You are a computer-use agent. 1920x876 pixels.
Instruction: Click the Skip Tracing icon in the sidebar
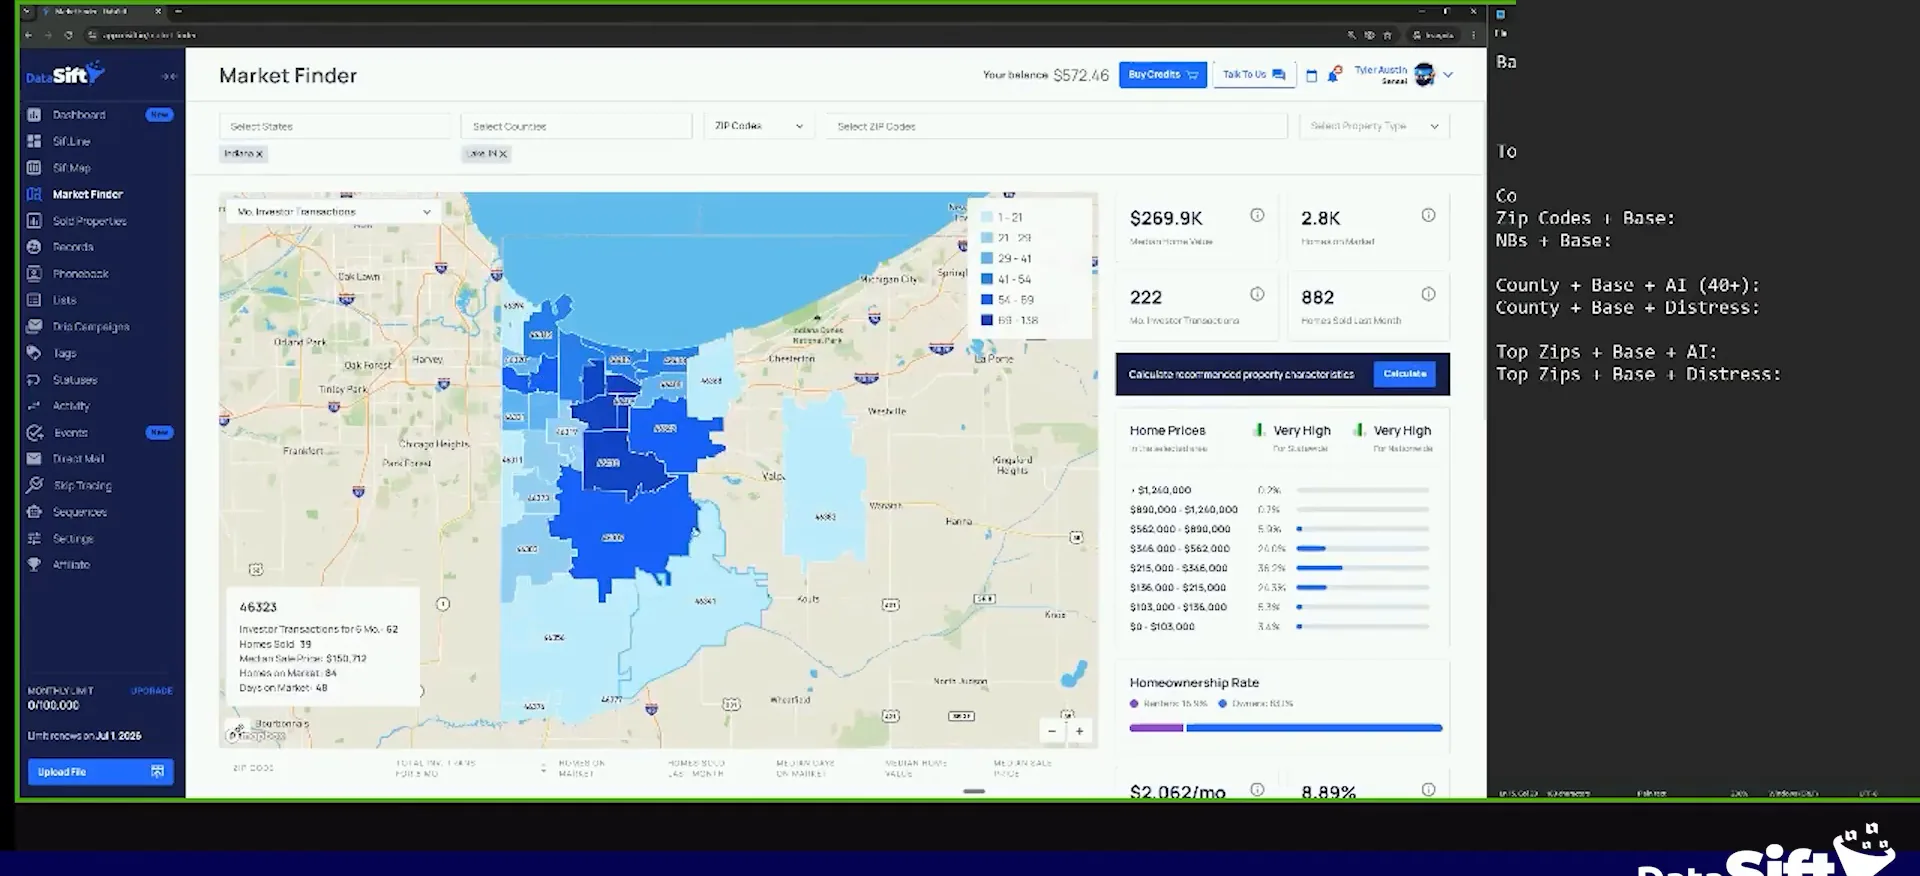coord(34,485)
